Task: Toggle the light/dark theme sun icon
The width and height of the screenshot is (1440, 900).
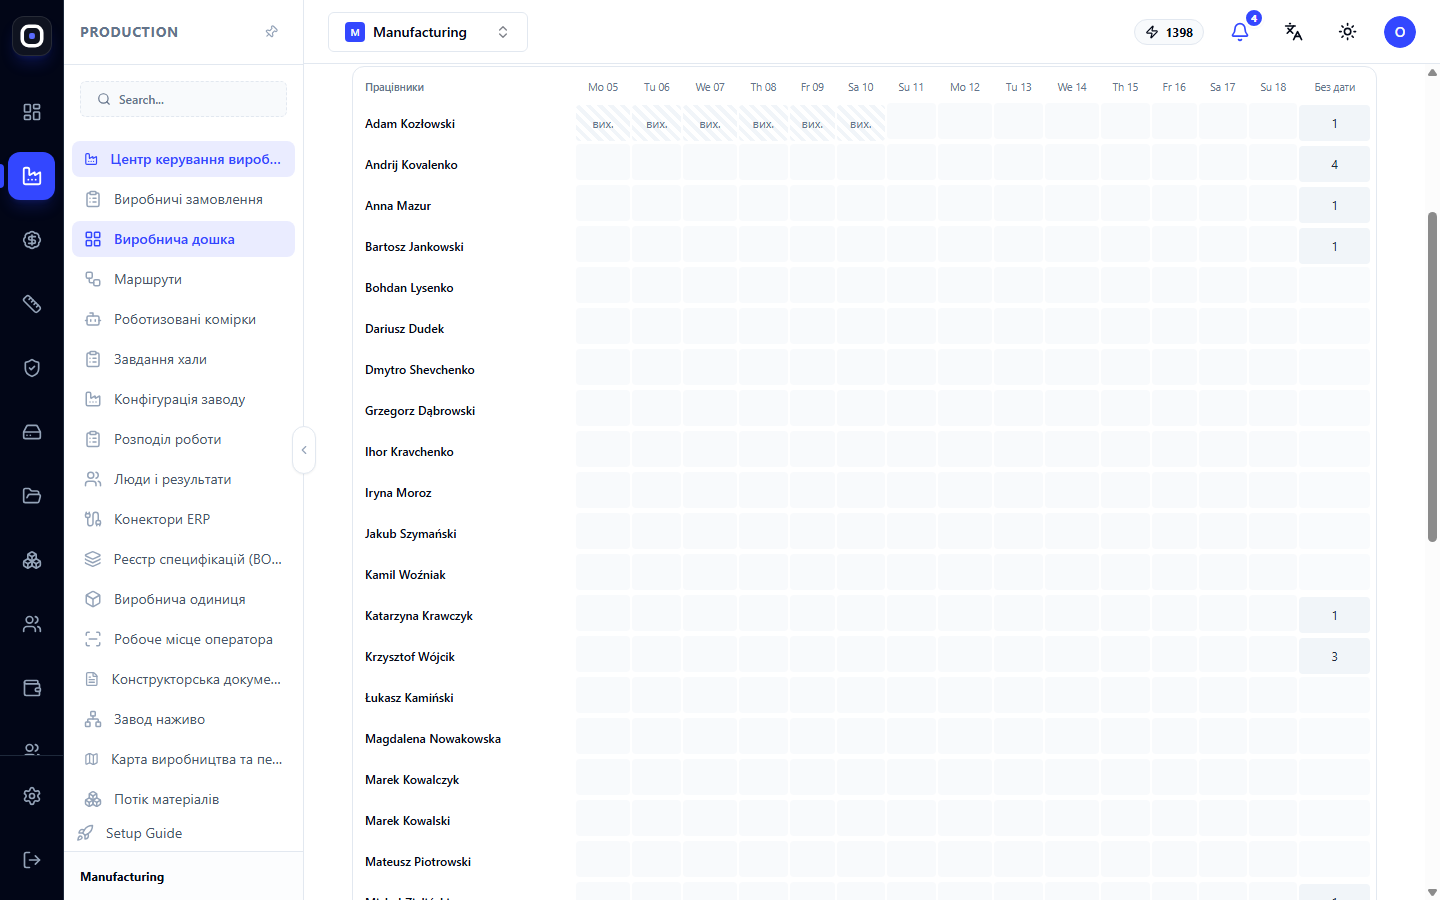Action: [x=1347, y=32]
